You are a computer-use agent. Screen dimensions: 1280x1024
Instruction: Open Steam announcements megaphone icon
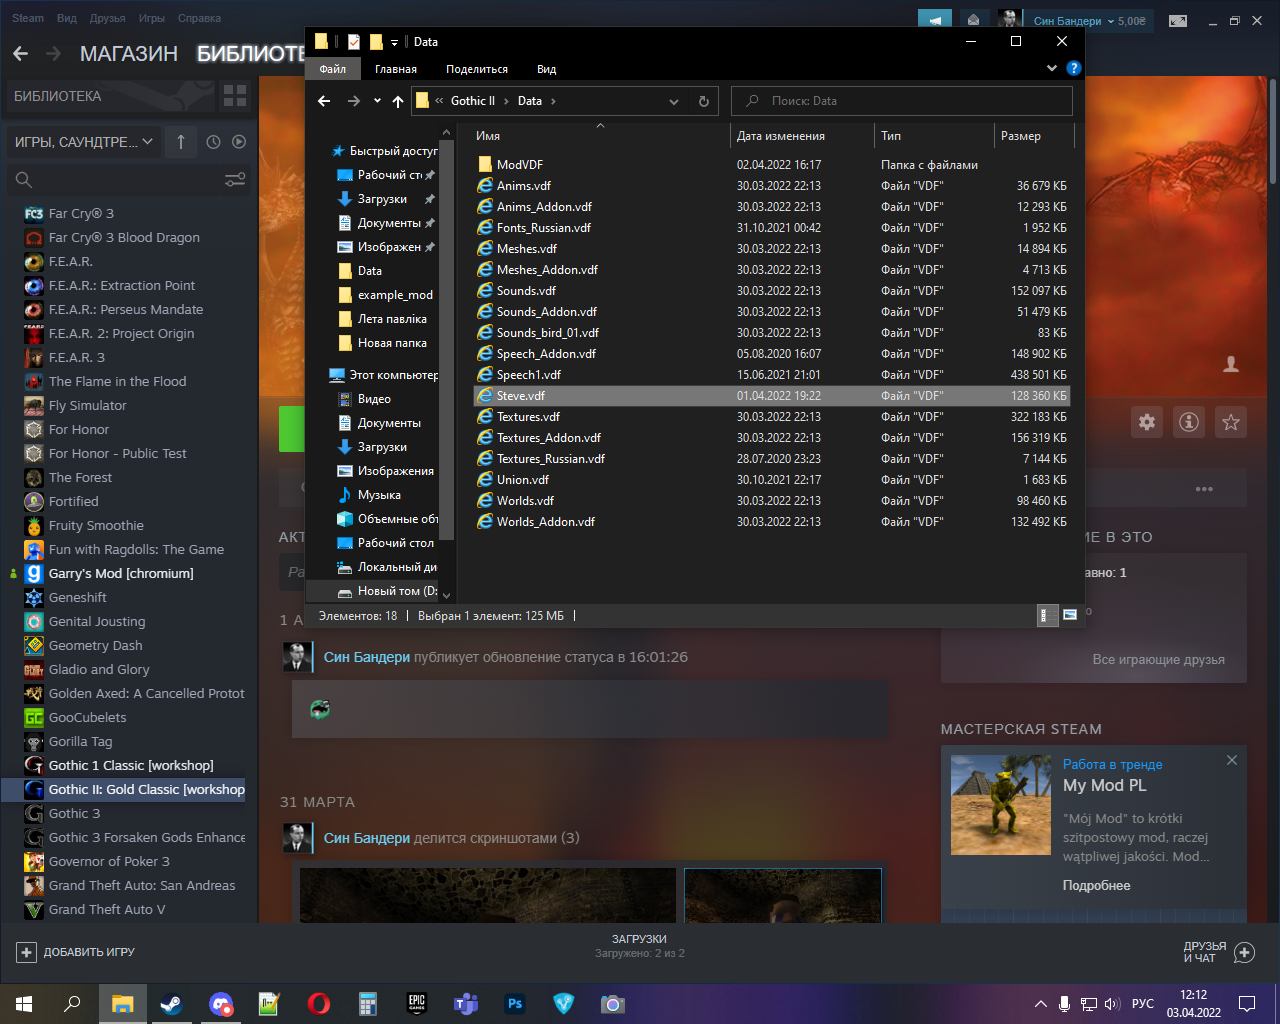935,20
